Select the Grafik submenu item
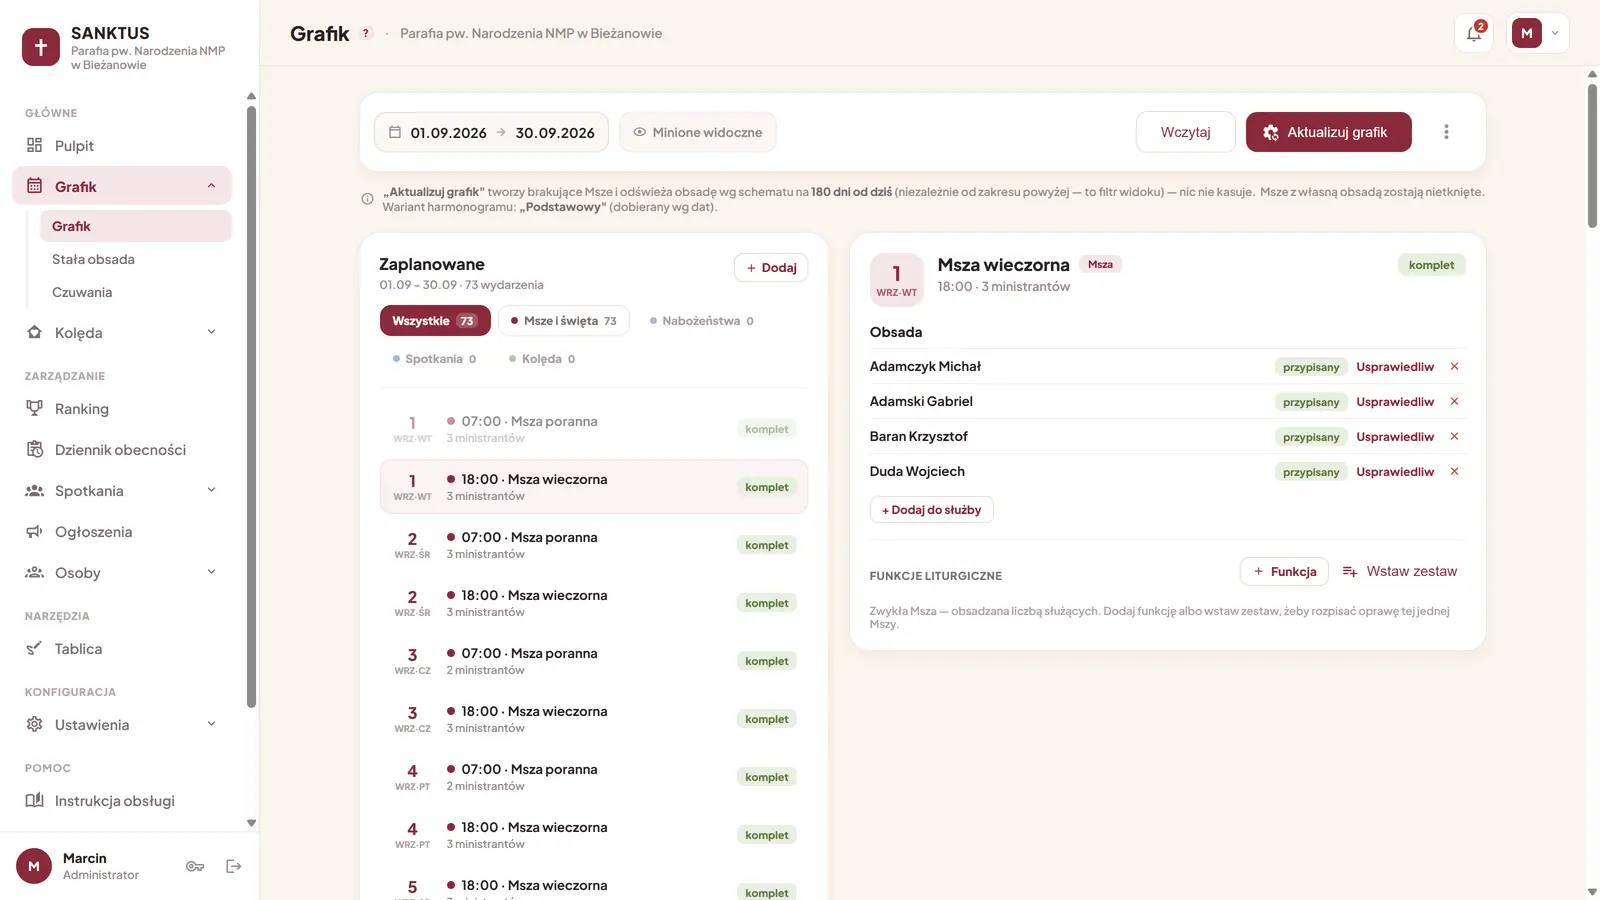The image size is (1600, 900). click(x=135, y=226)
